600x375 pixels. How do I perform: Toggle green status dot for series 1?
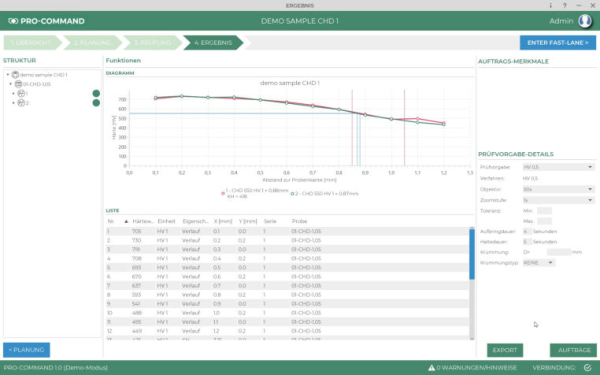[96, 93]
